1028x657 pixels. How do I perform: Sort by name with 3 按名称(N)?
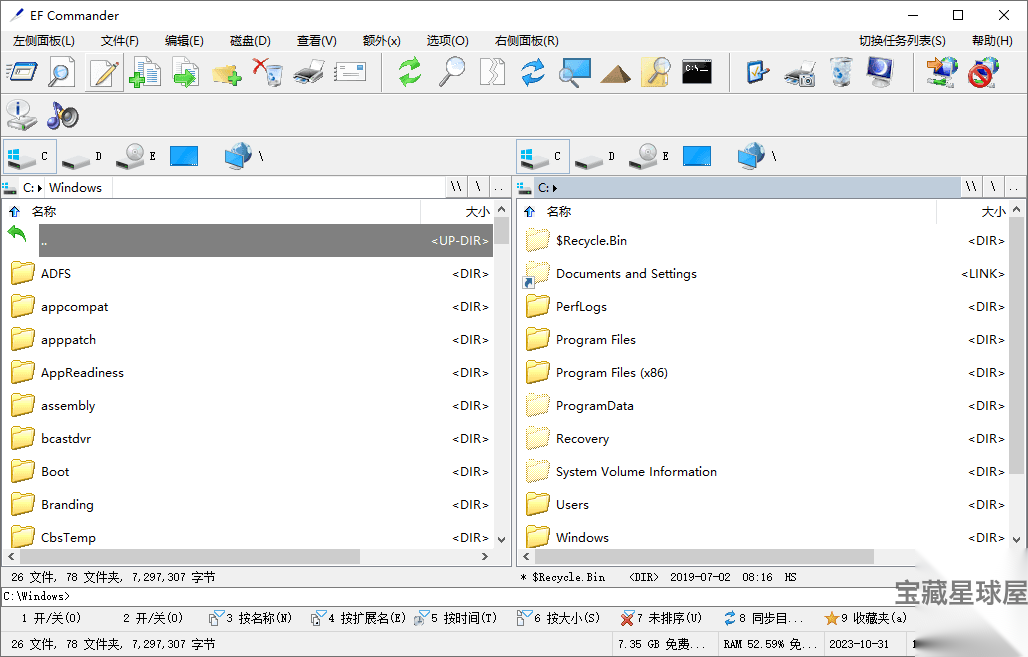(x=250, y=618)
